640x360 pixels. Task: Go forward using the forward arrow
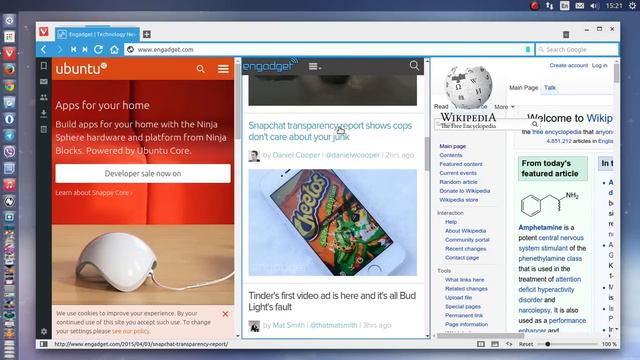point(59,49)
